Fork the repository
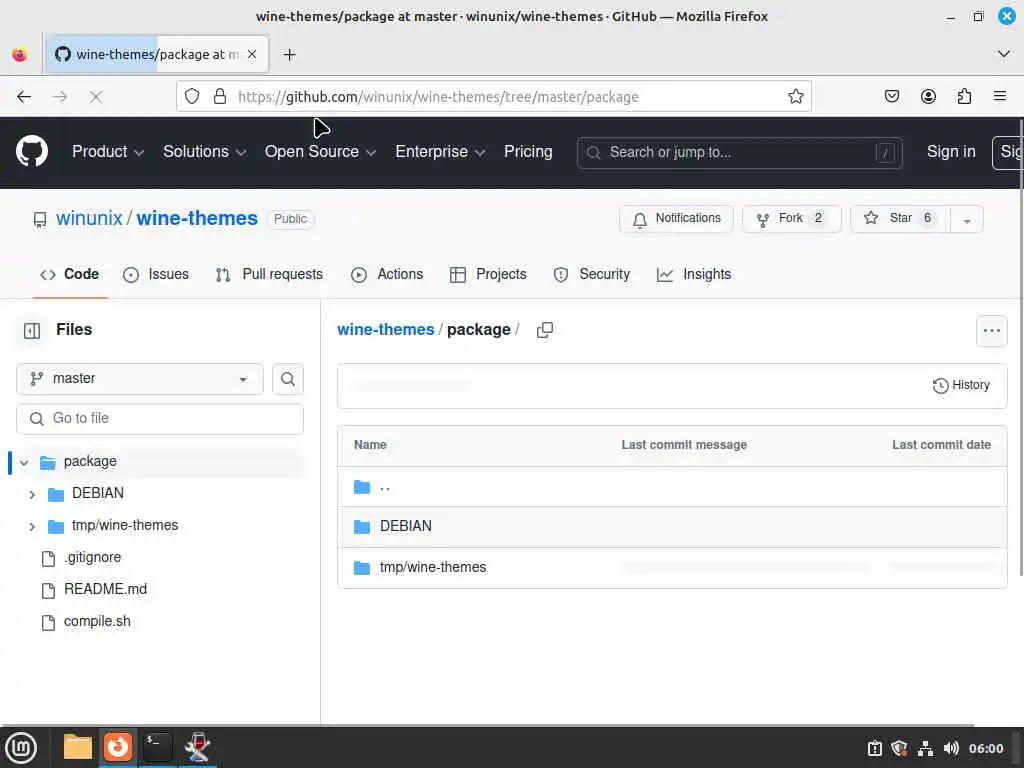This screenshot has width=1024, height=768. tap(792, 219)
